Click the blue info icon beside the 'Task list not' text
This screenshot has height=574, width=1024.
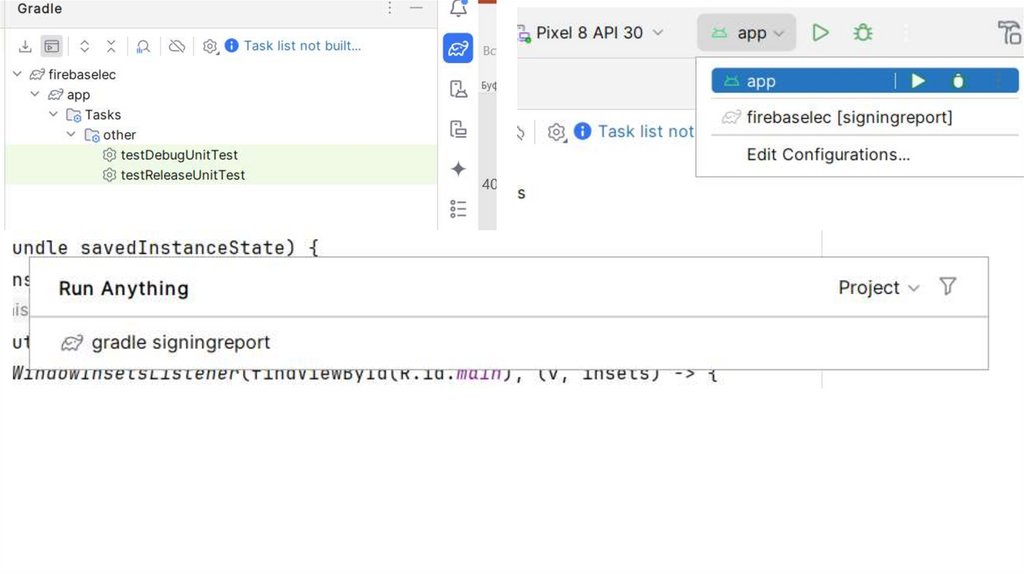coord(582,131)
